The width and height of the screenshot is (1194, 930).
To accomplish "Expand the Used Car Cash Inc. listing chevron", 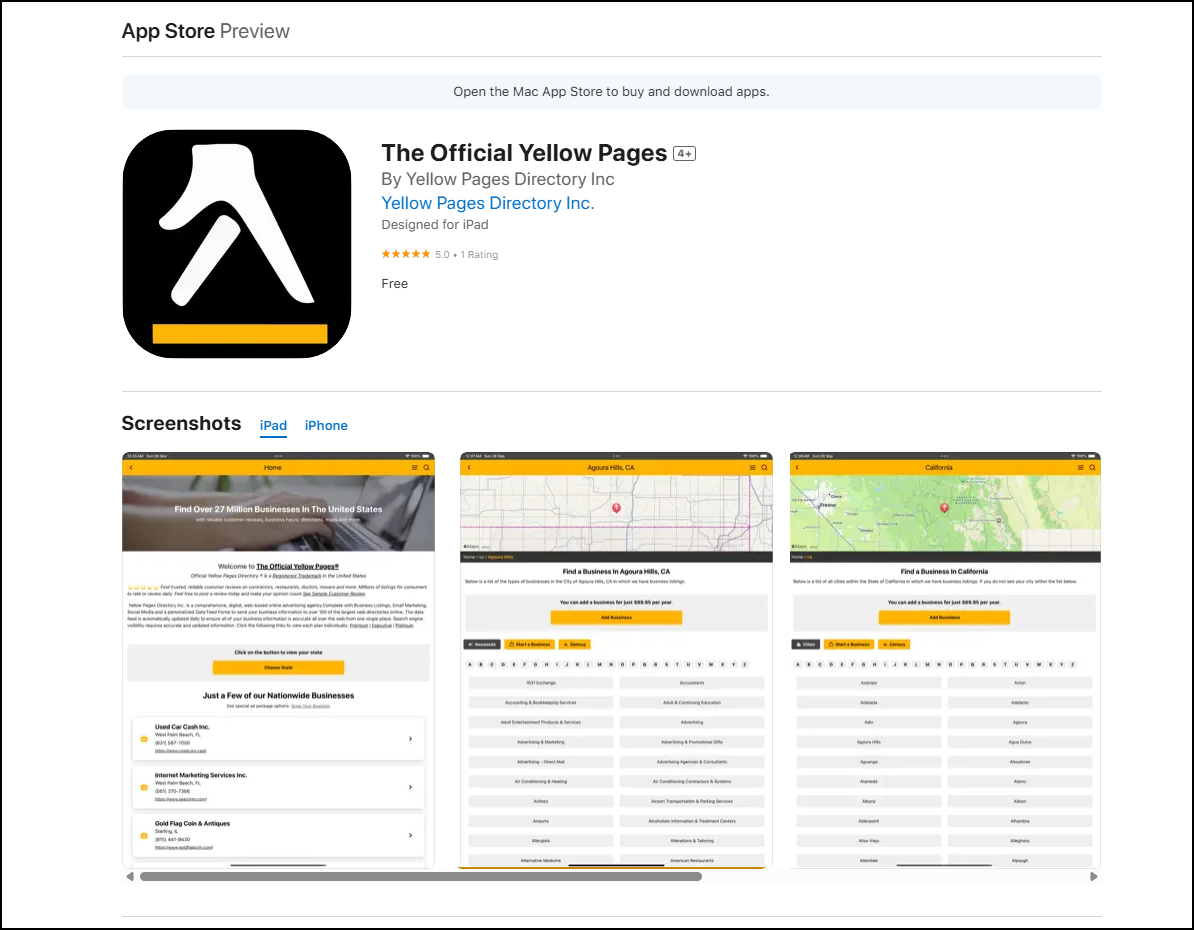I will pos(411,739).
